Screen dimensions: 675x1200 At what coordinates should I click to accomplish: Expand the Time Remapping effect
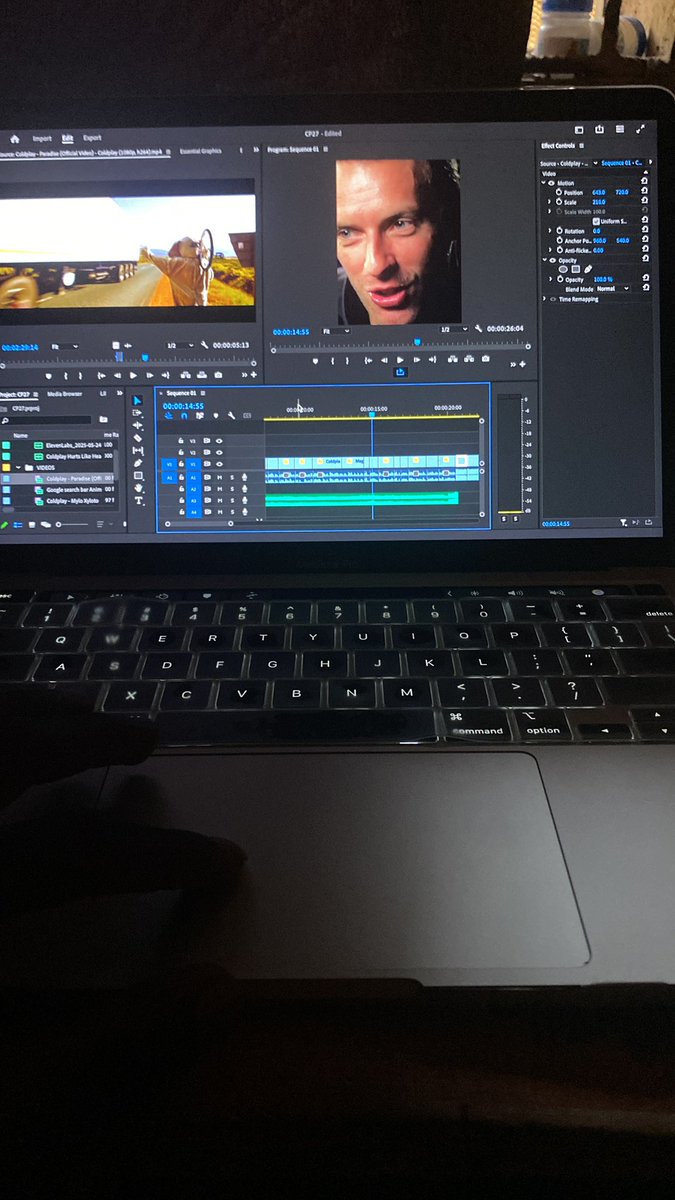544,299
